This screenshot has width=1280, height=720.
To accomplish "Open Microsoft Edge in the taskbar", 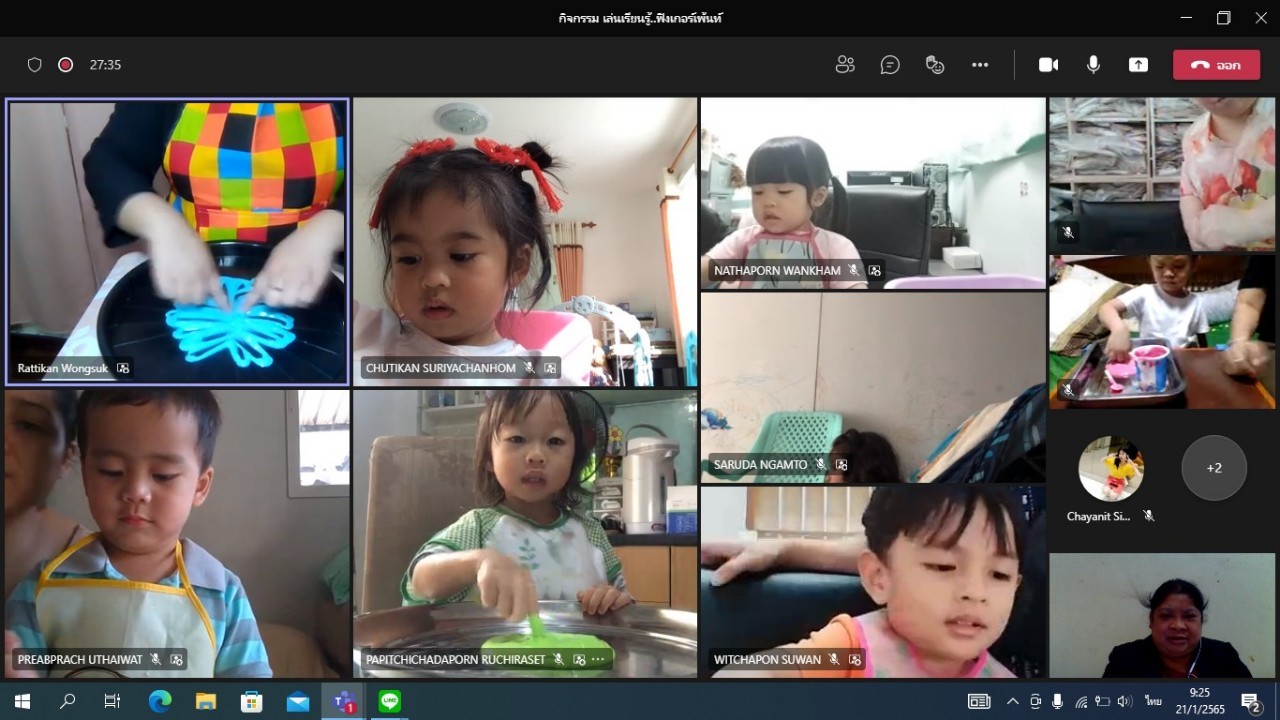I will [160, 702].
